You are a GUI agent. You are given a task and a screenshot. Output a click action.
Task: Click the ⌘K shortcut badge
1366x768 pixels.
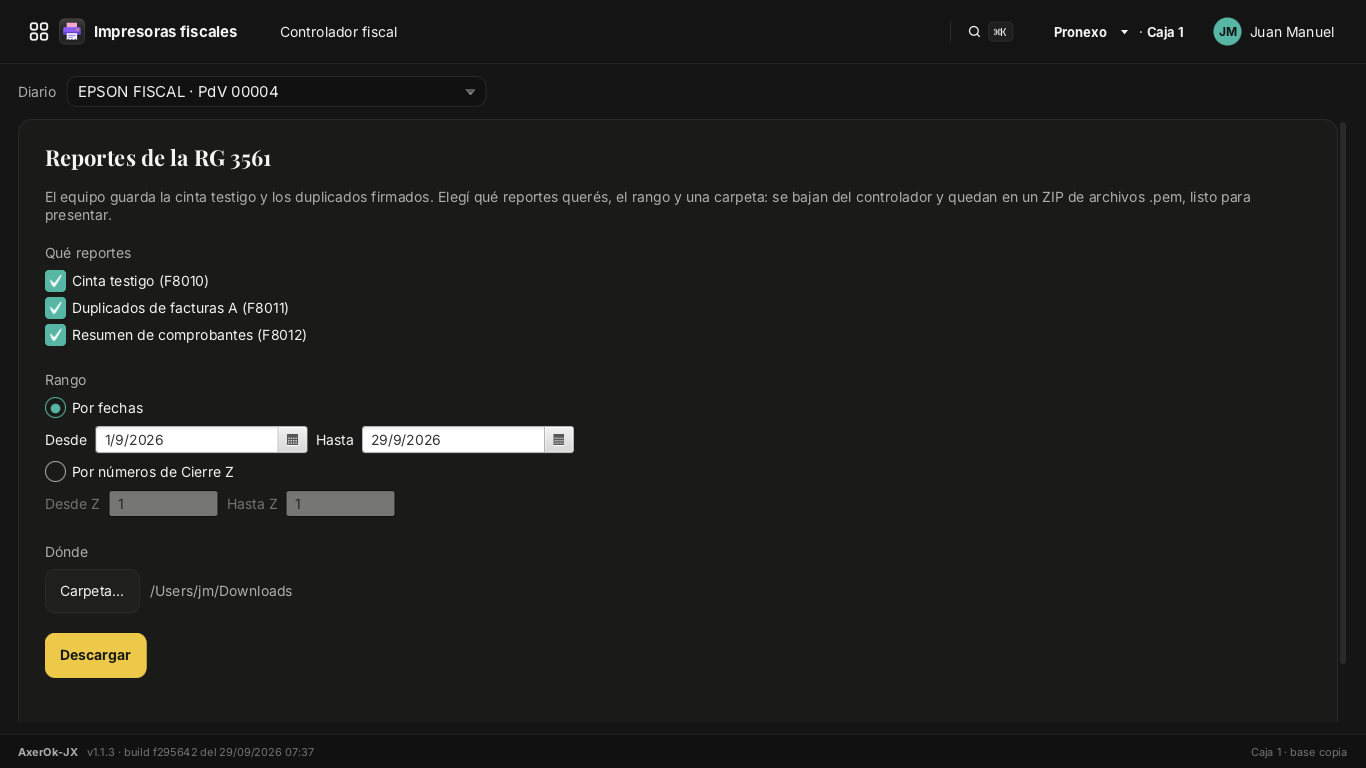pyautogui.click(x=1000, y=32)
